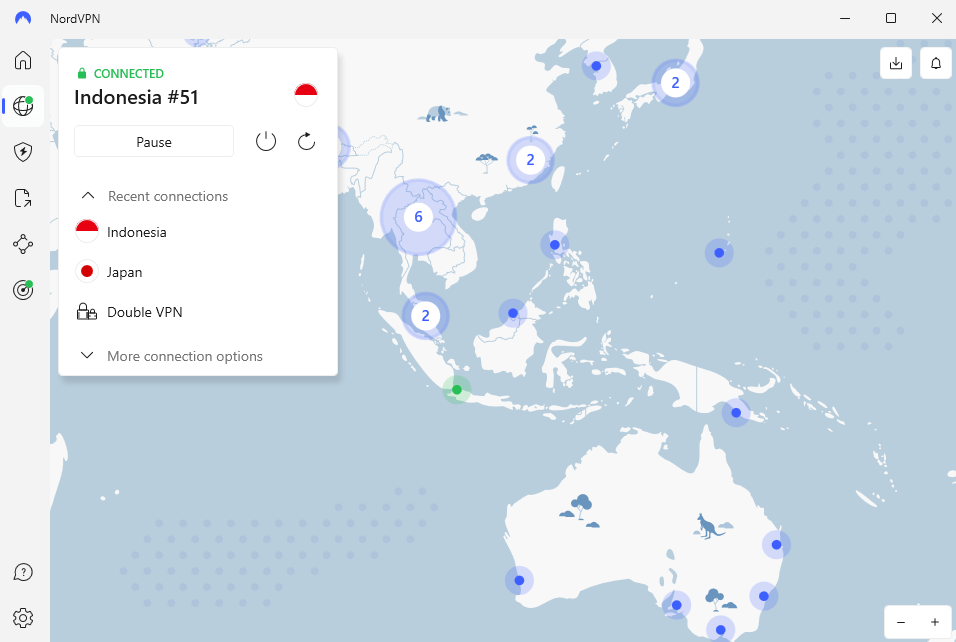Click the Malaysia-Singapore cluster showing 2
Image resolution: width=956 pixels, height=642 pixels.
pyautogui.click(x=426, y=316)
